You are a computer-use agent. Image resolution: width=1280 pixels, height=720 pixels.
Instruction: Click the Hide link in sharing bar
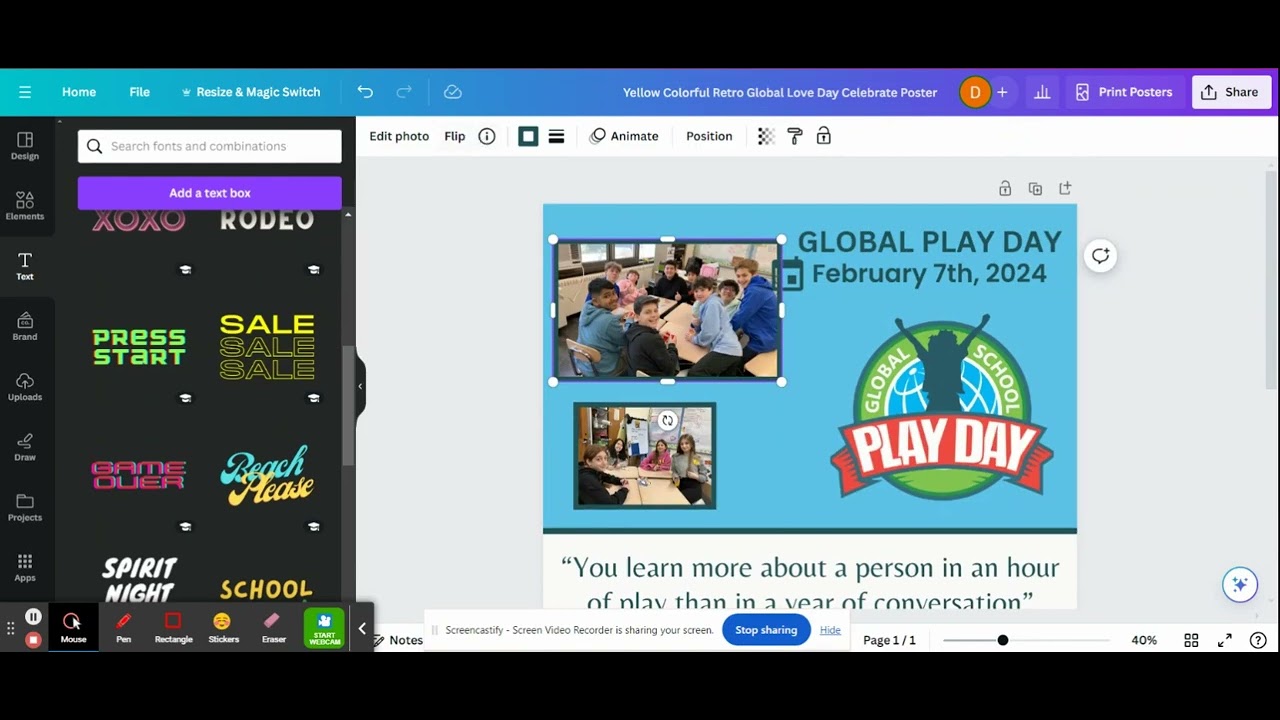point(830,630)
